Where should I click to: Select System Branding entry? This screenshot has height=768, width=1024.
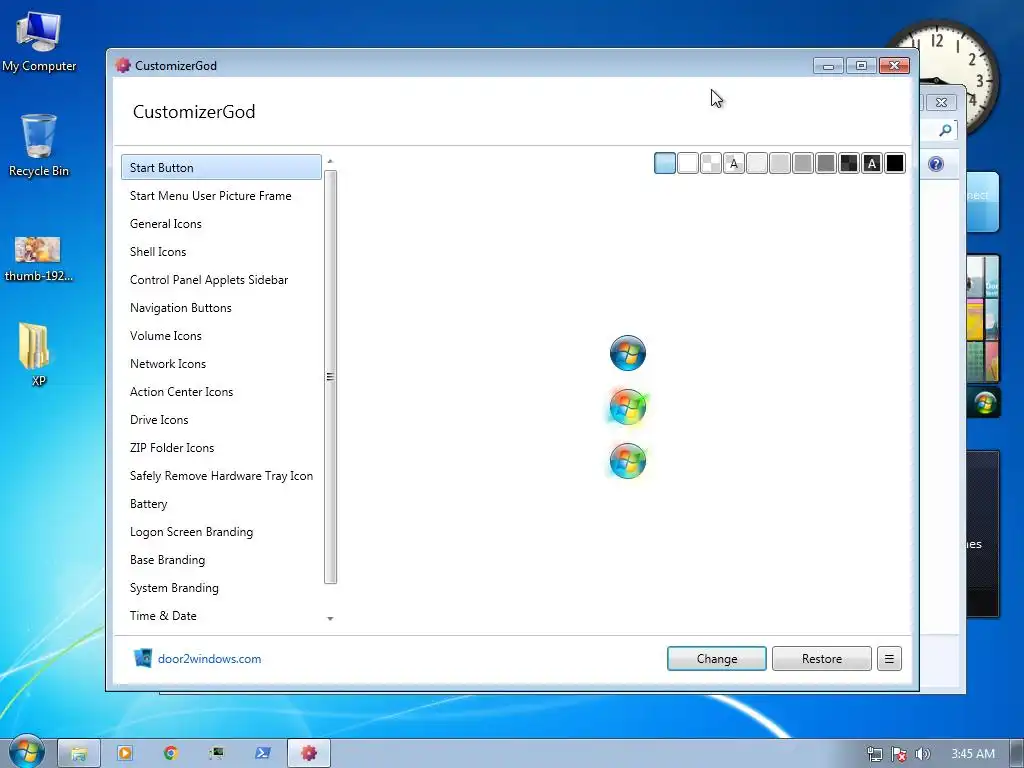point(221,588)
